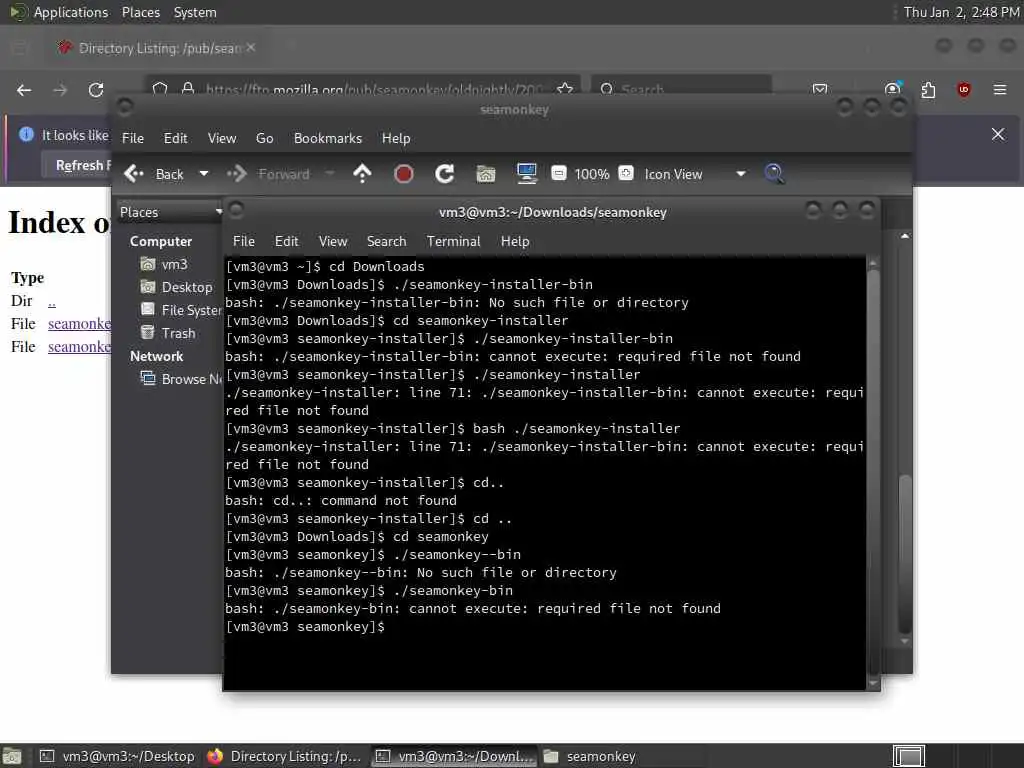Close the Directory Listing browser tab
Viewport: 1024px width, 768px height.
coord(251,48)
